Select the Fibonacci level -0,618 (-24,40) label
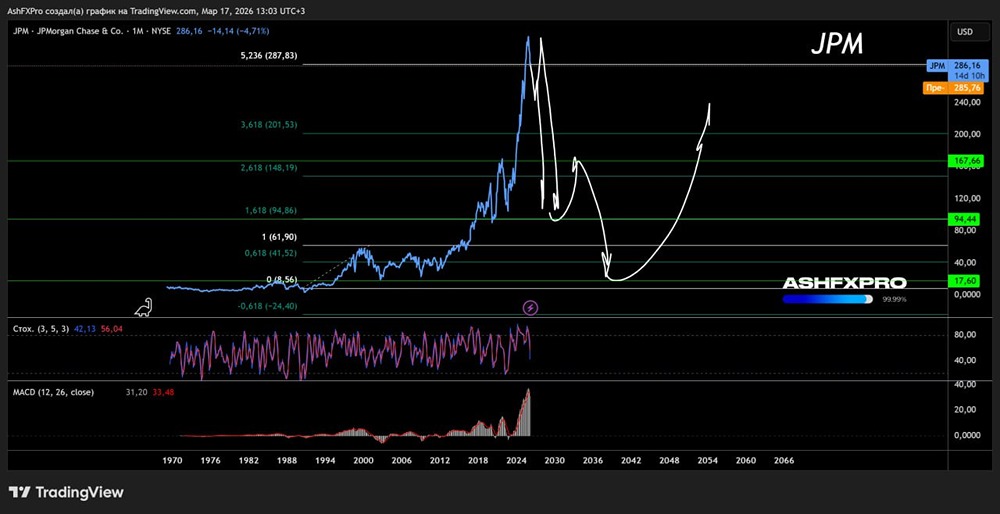The height and width of the screenshot is (514, 1000). tap(267, 307)
